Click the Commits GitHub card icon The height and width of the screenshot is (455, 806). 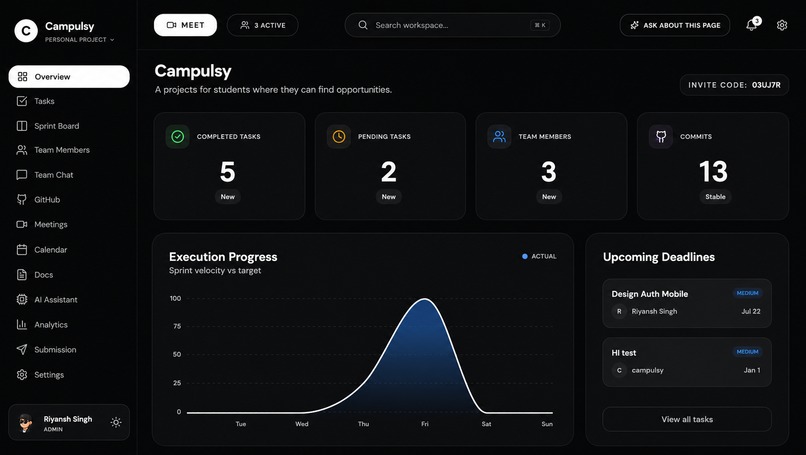click(661, 136)
